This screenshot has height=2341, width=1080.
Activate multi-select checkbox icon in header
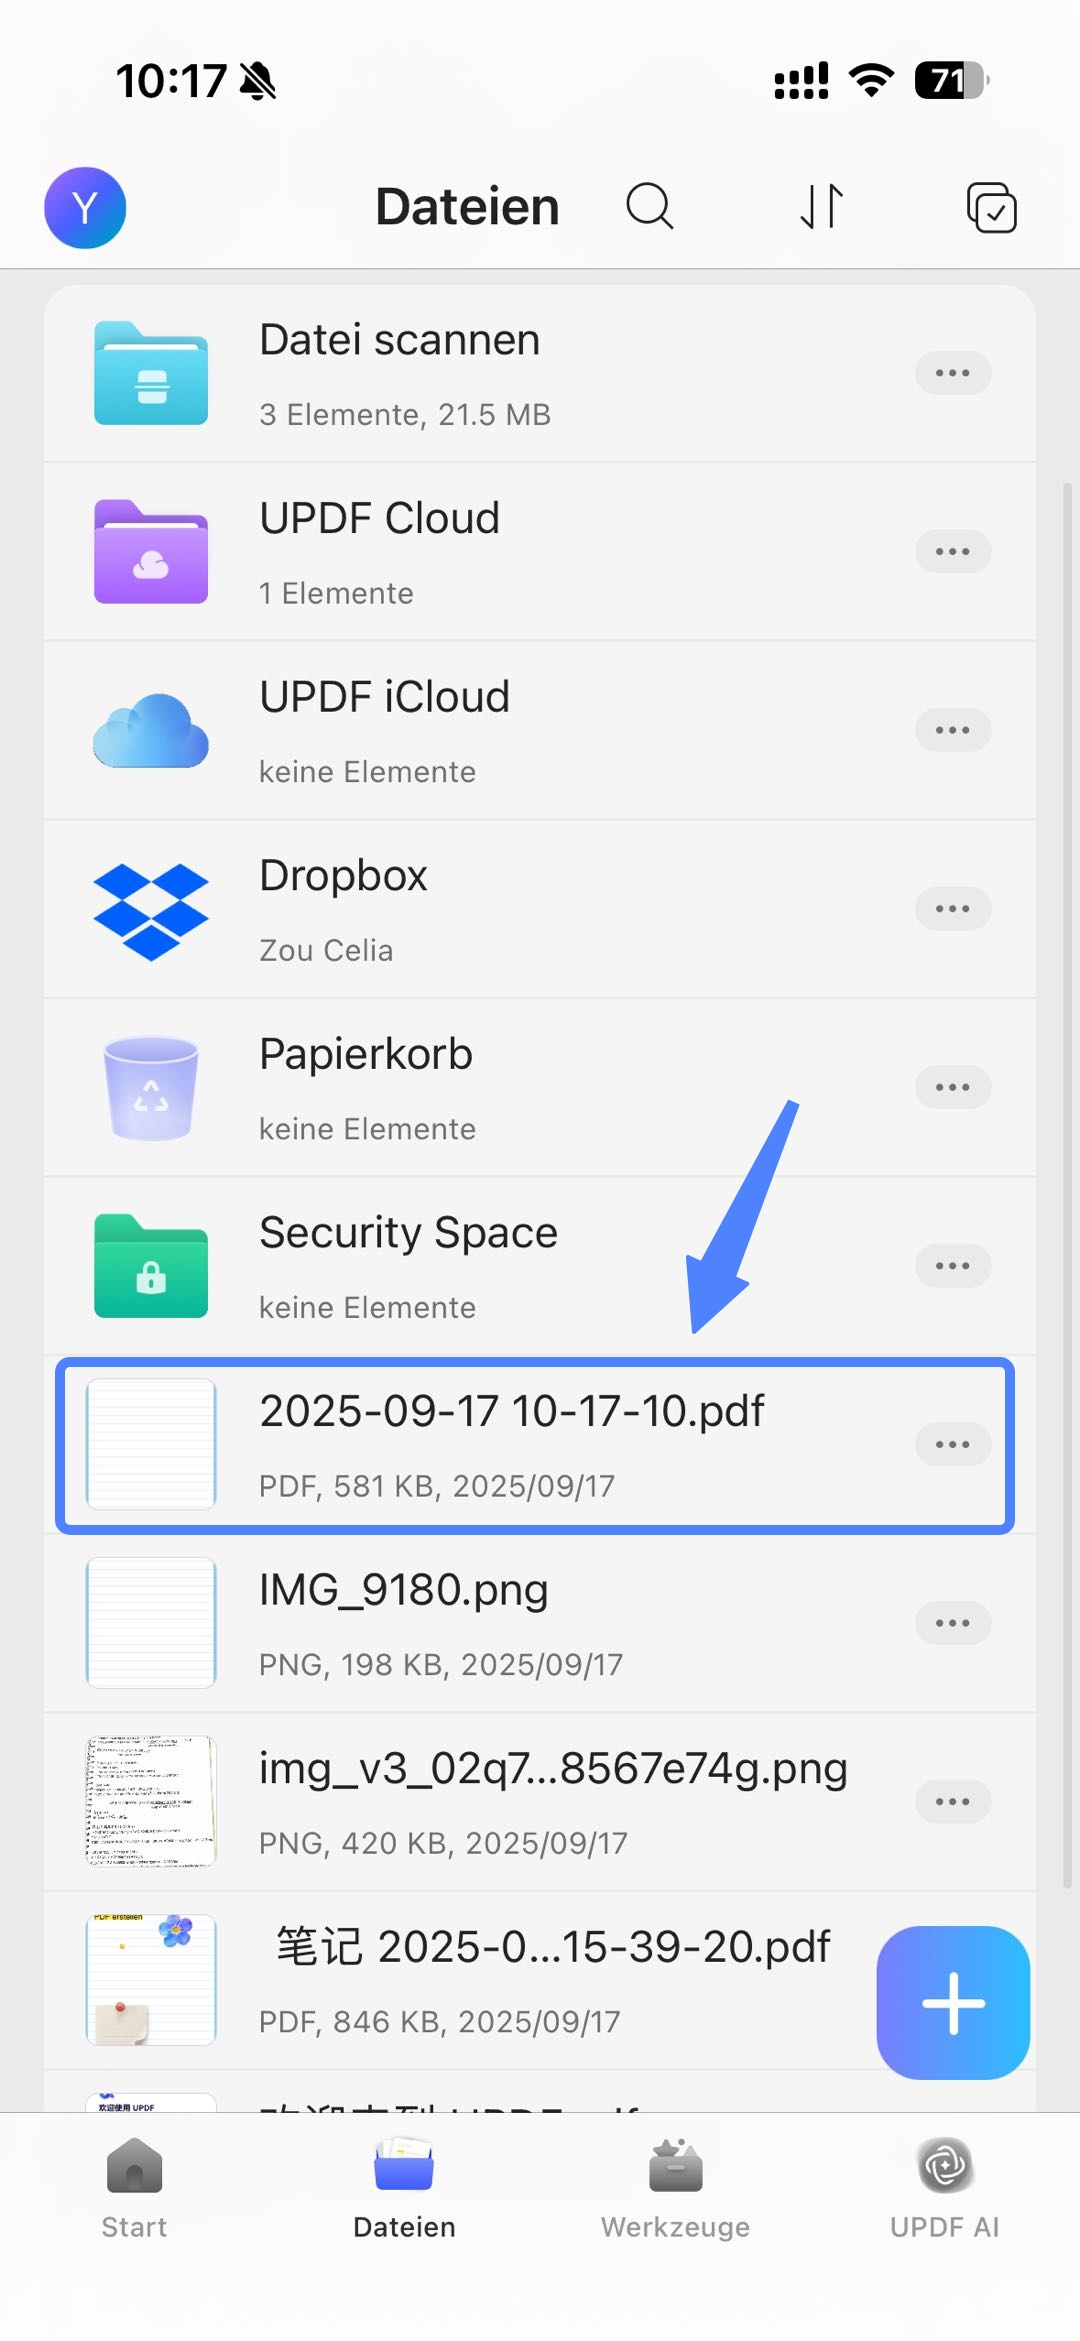click(x=992, y=207)
